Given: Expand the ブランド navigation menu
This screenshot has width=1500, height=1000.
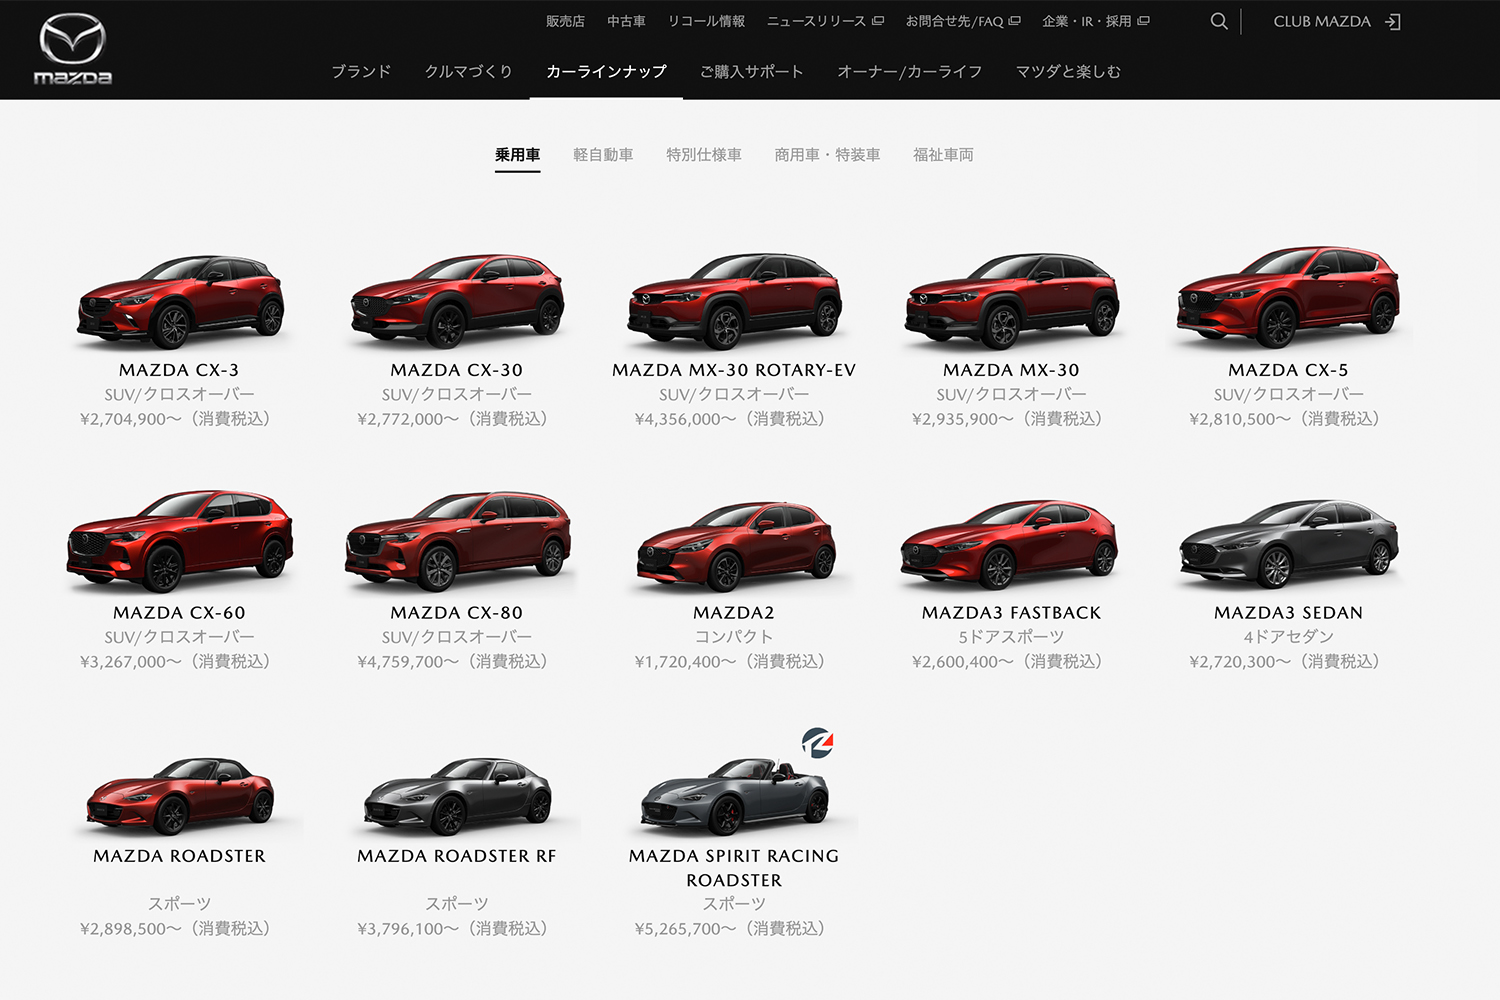Looking at the screenshot, I should point(361,72).
